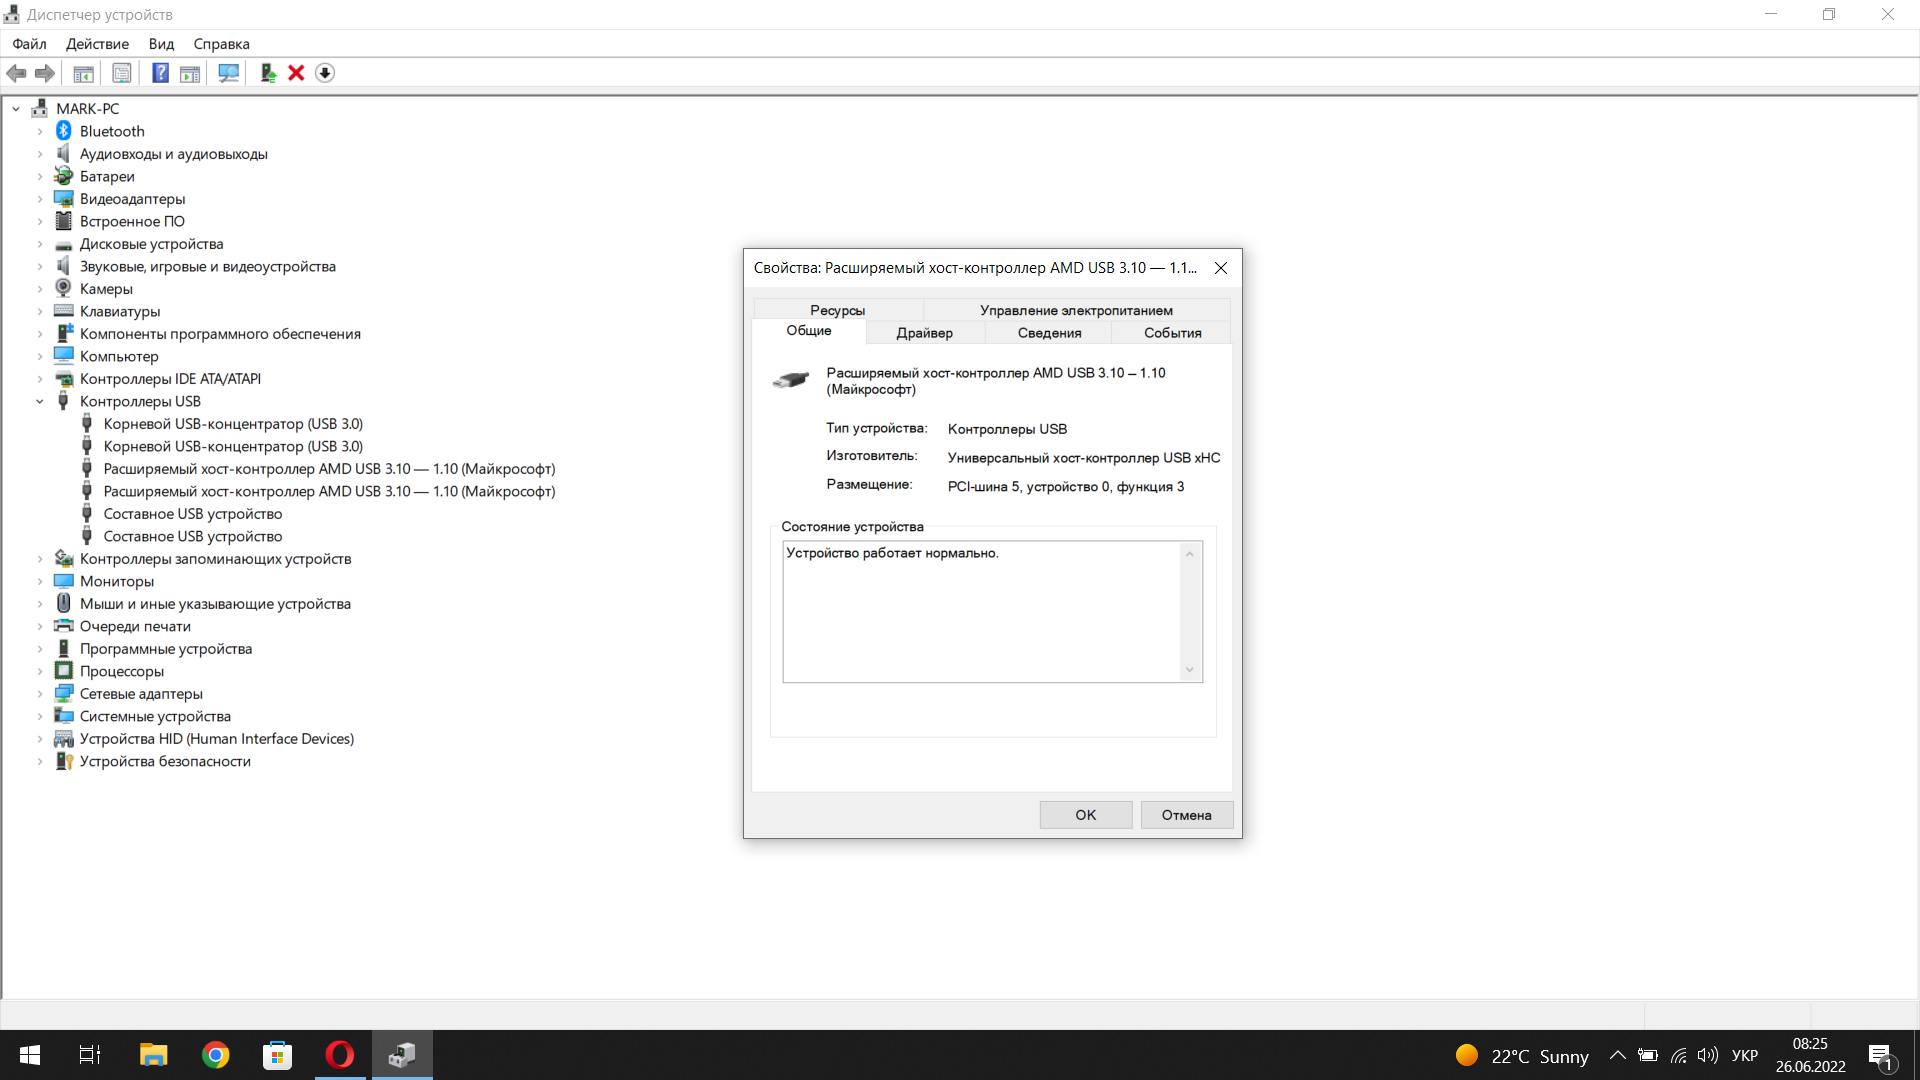Expand the Bluetooth device category
Image resolution: width=1920 pixels, height=1080 pixels.
pyautogui.click(x=40, y=132)
